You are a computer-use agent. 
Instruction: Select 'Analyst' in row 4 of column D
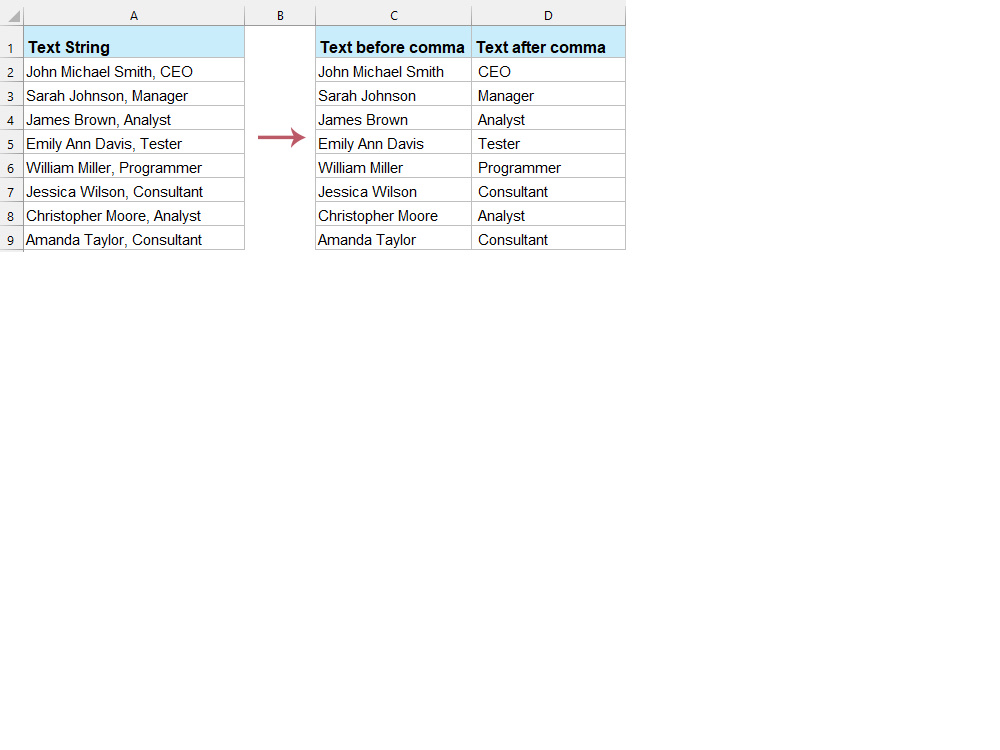[548, 118]
